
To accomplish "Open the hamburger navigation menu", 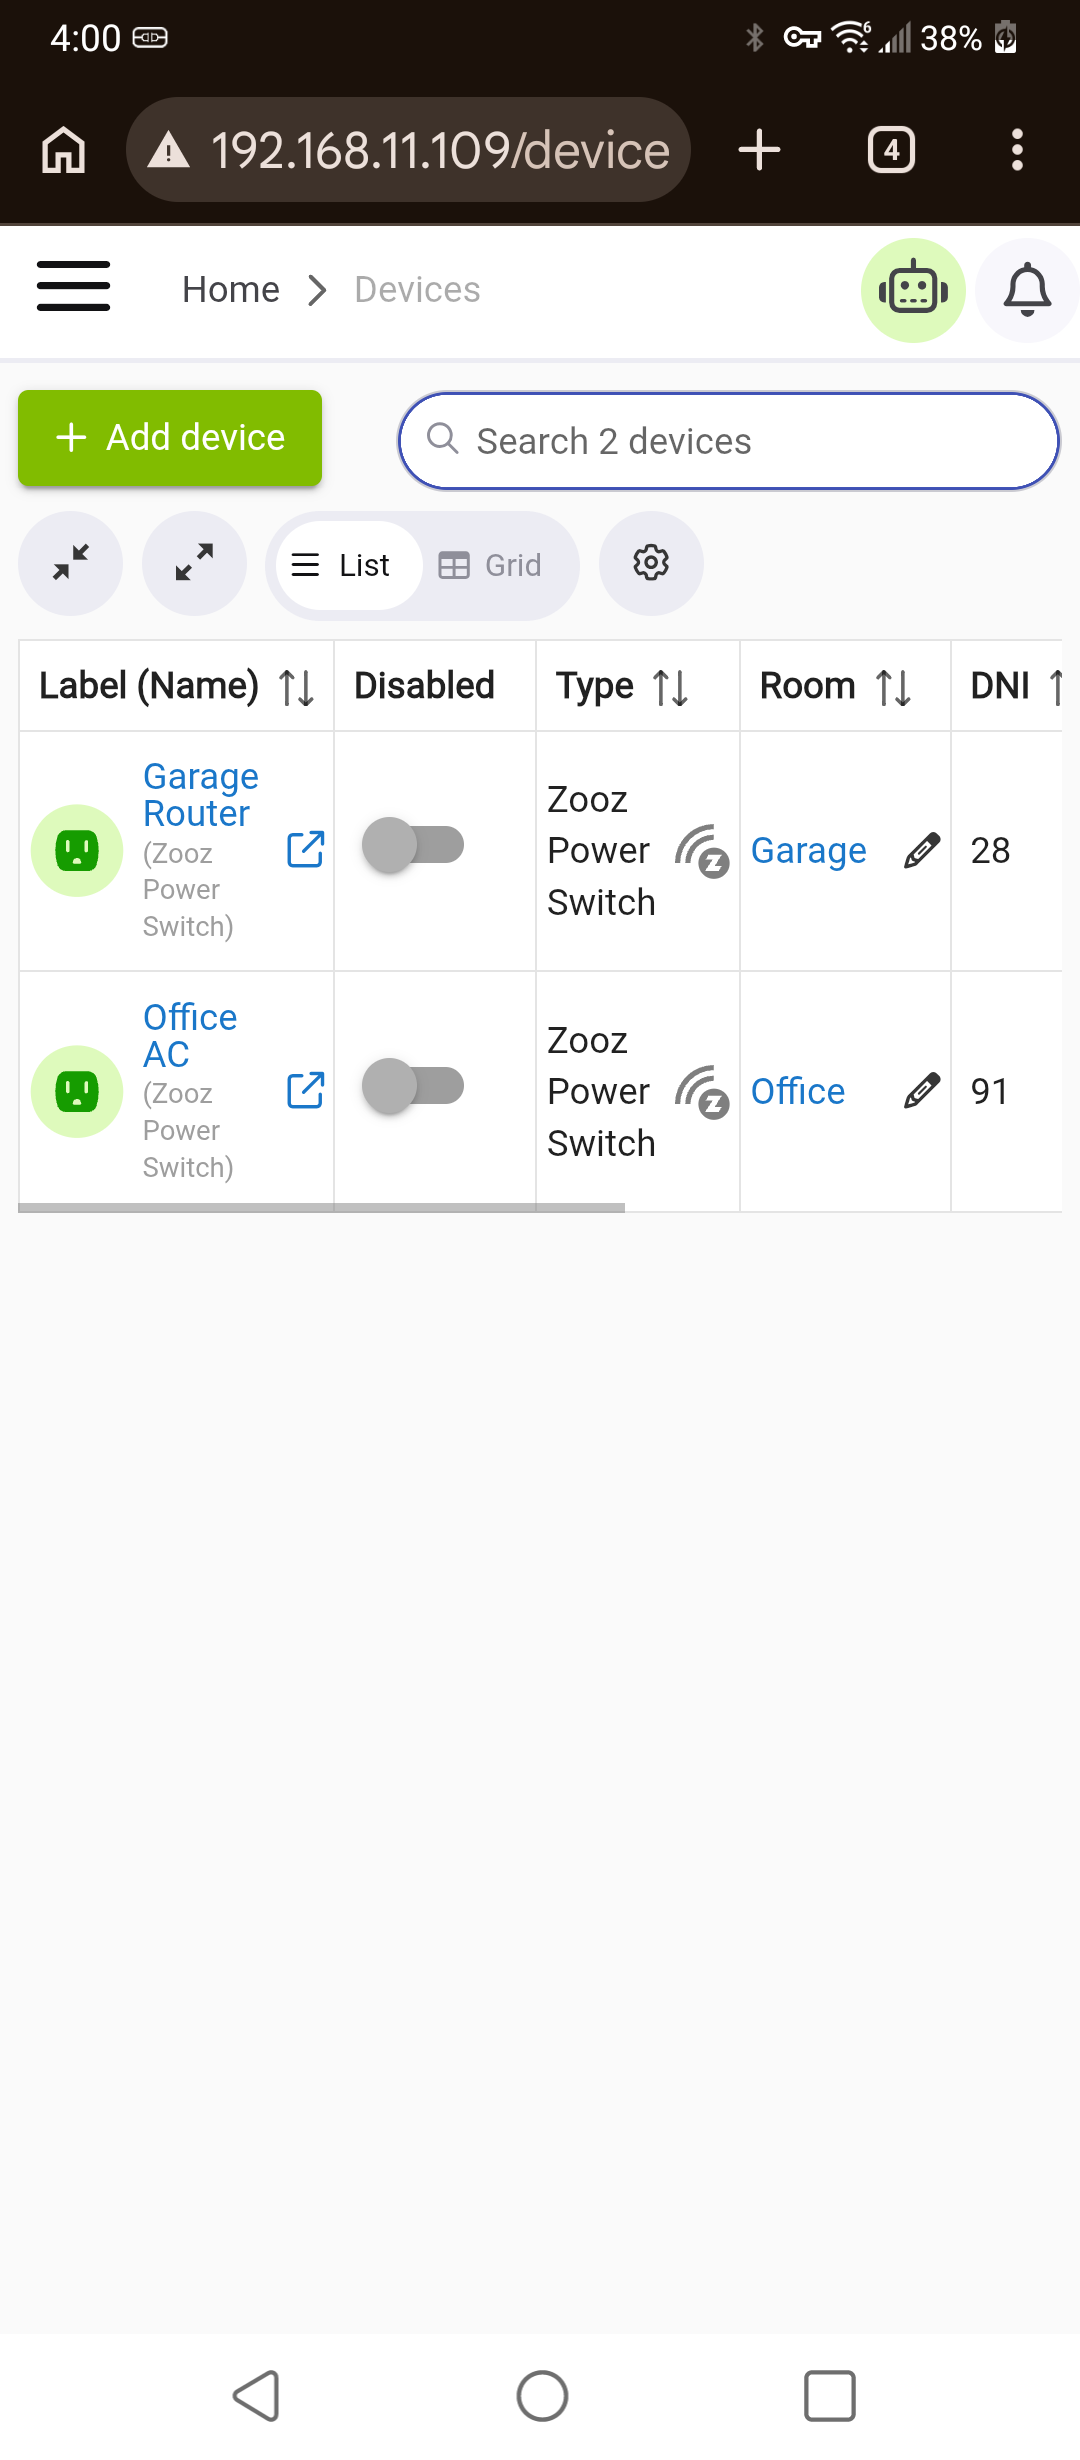I will 73,287.
